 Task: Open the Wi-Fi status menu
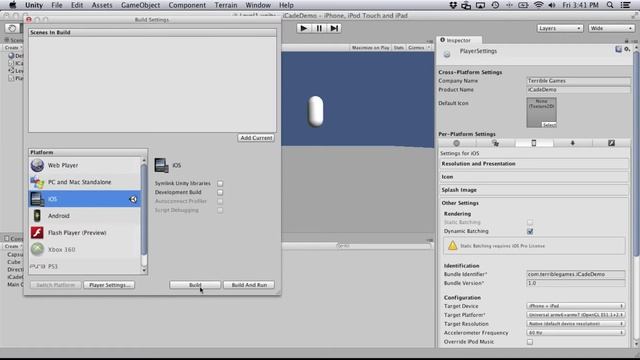tap(539, 5)
